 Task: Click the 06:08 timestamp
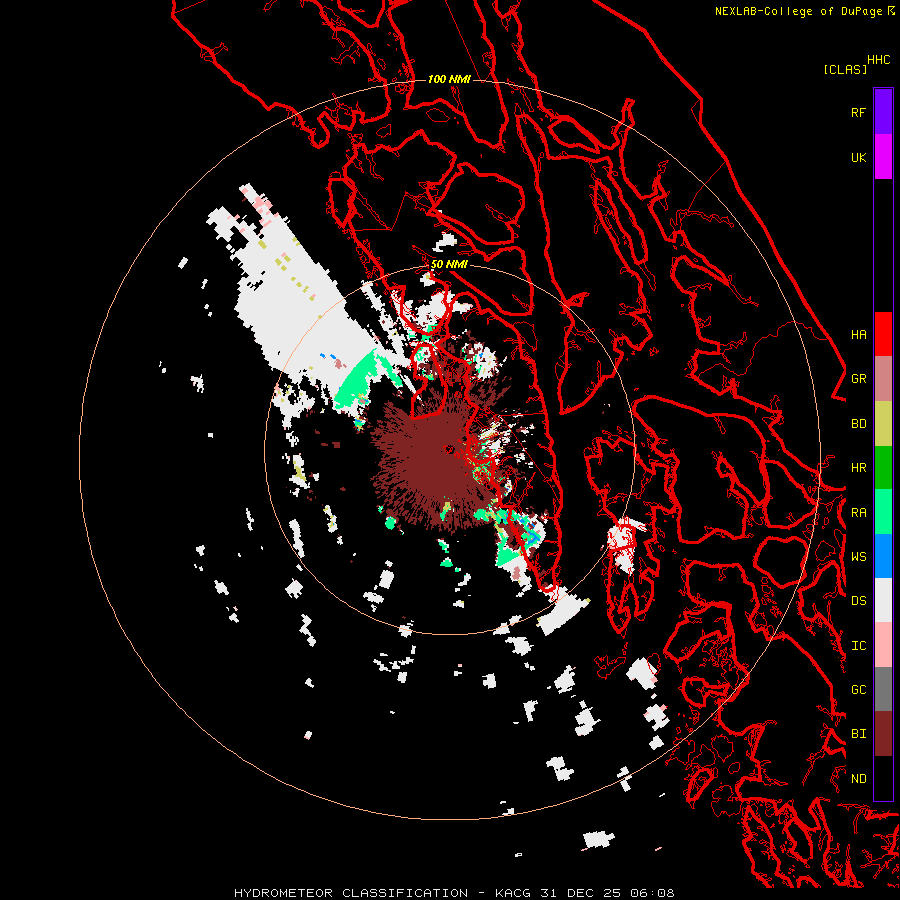click(651, 893)
